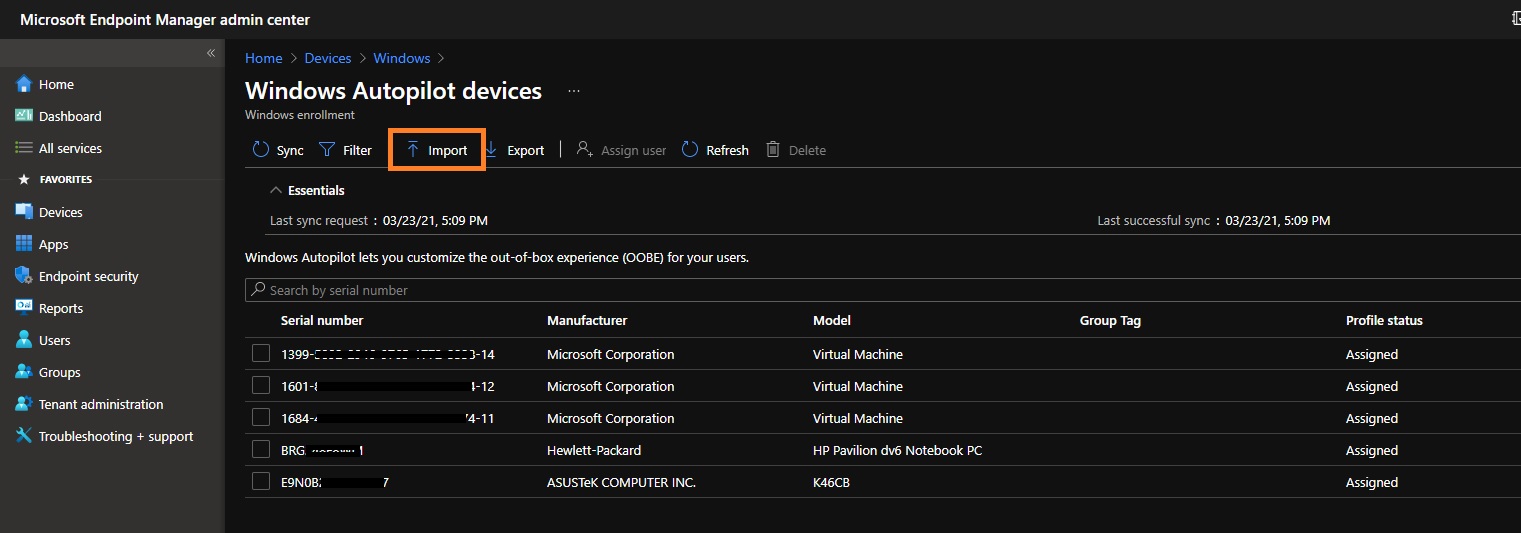Click Virtual Machine in the 1601 row
This screenshot has width=1521, height=533.
coord(858,387)
